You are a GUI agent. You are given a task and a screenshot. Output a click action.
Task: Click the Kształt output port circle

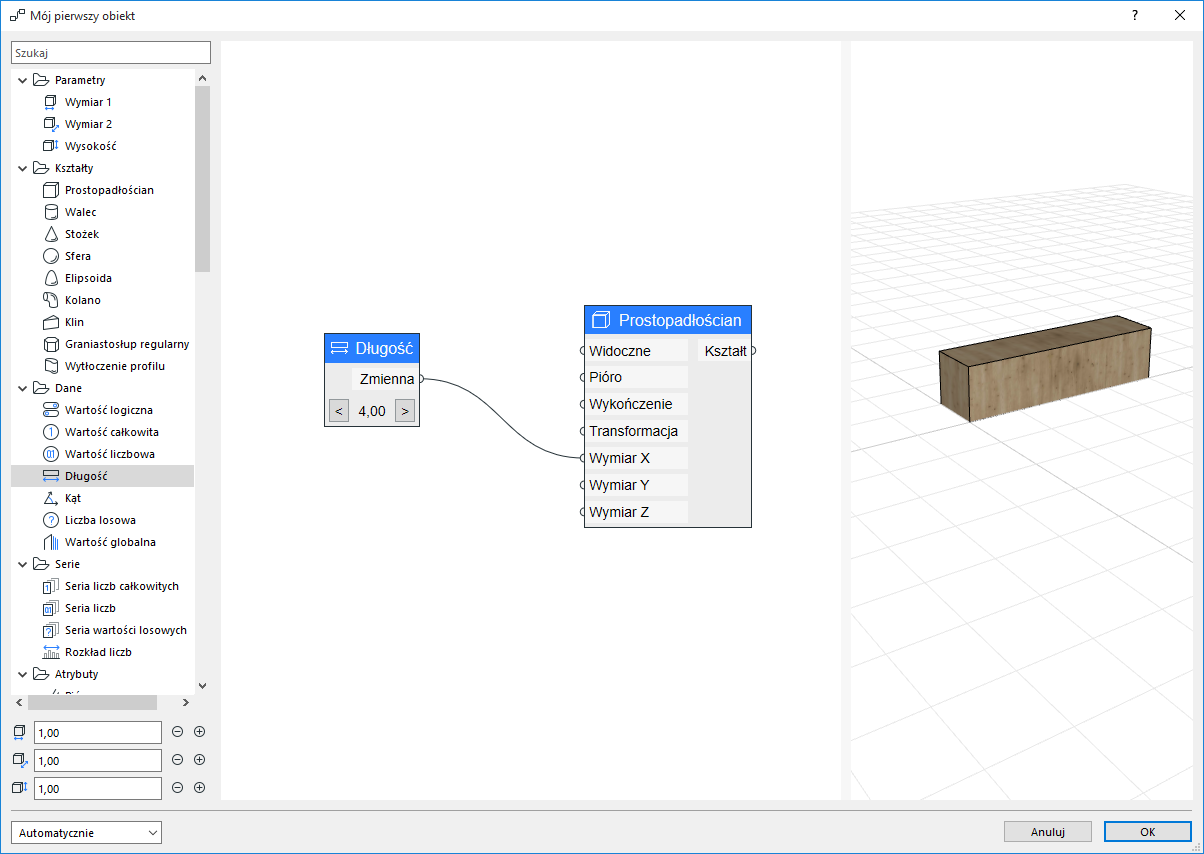pos(753,351)
